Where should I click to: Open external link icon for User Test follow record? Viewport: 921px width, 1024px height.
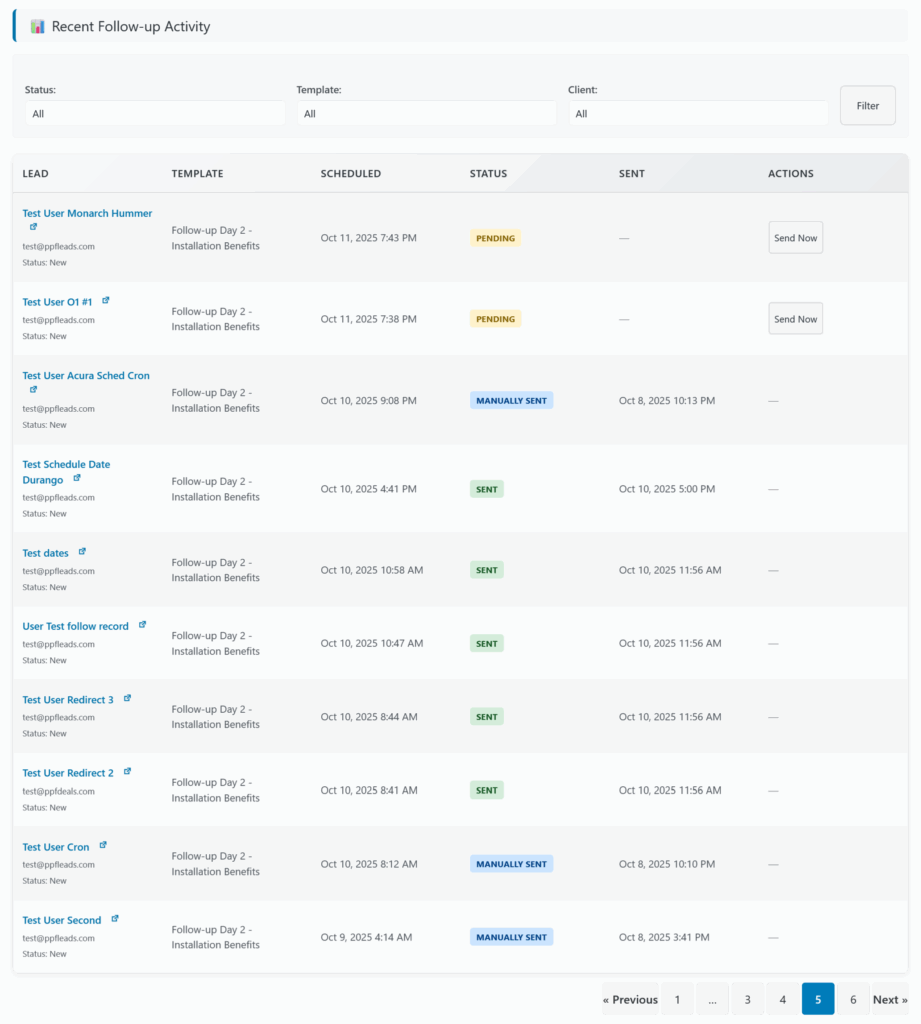[x=142, y=625]
